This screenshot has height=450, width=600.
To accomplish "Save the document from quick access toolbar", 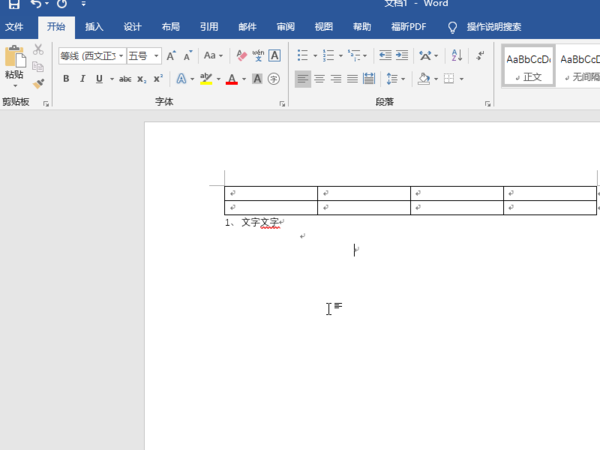I will click(14, 4).
